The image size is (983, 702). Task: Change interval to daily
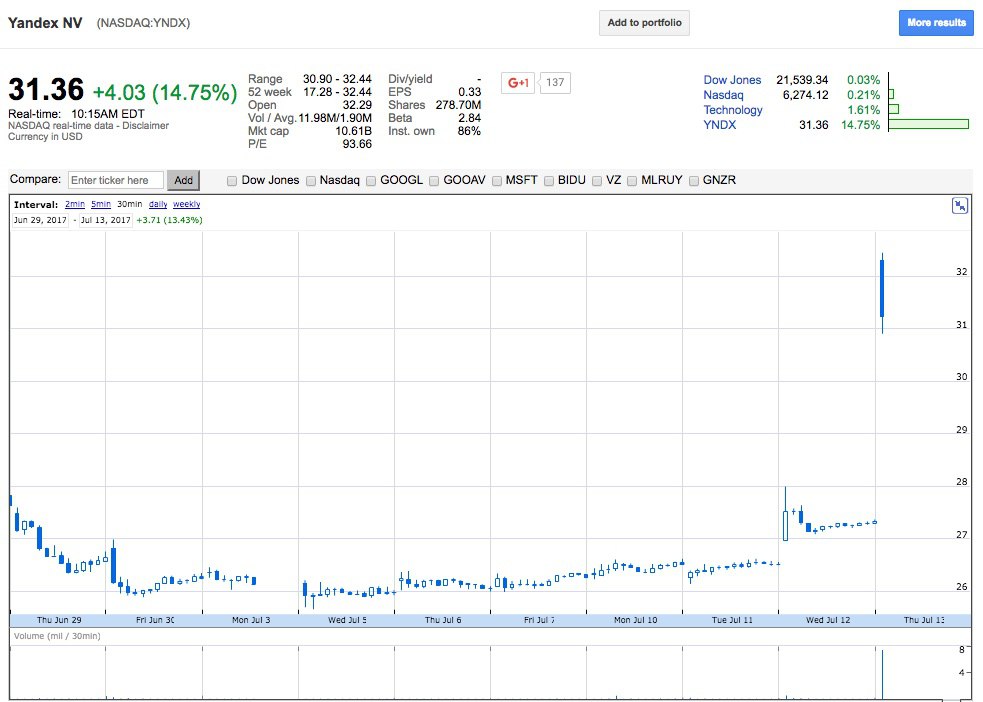click(x=158, y=204)
